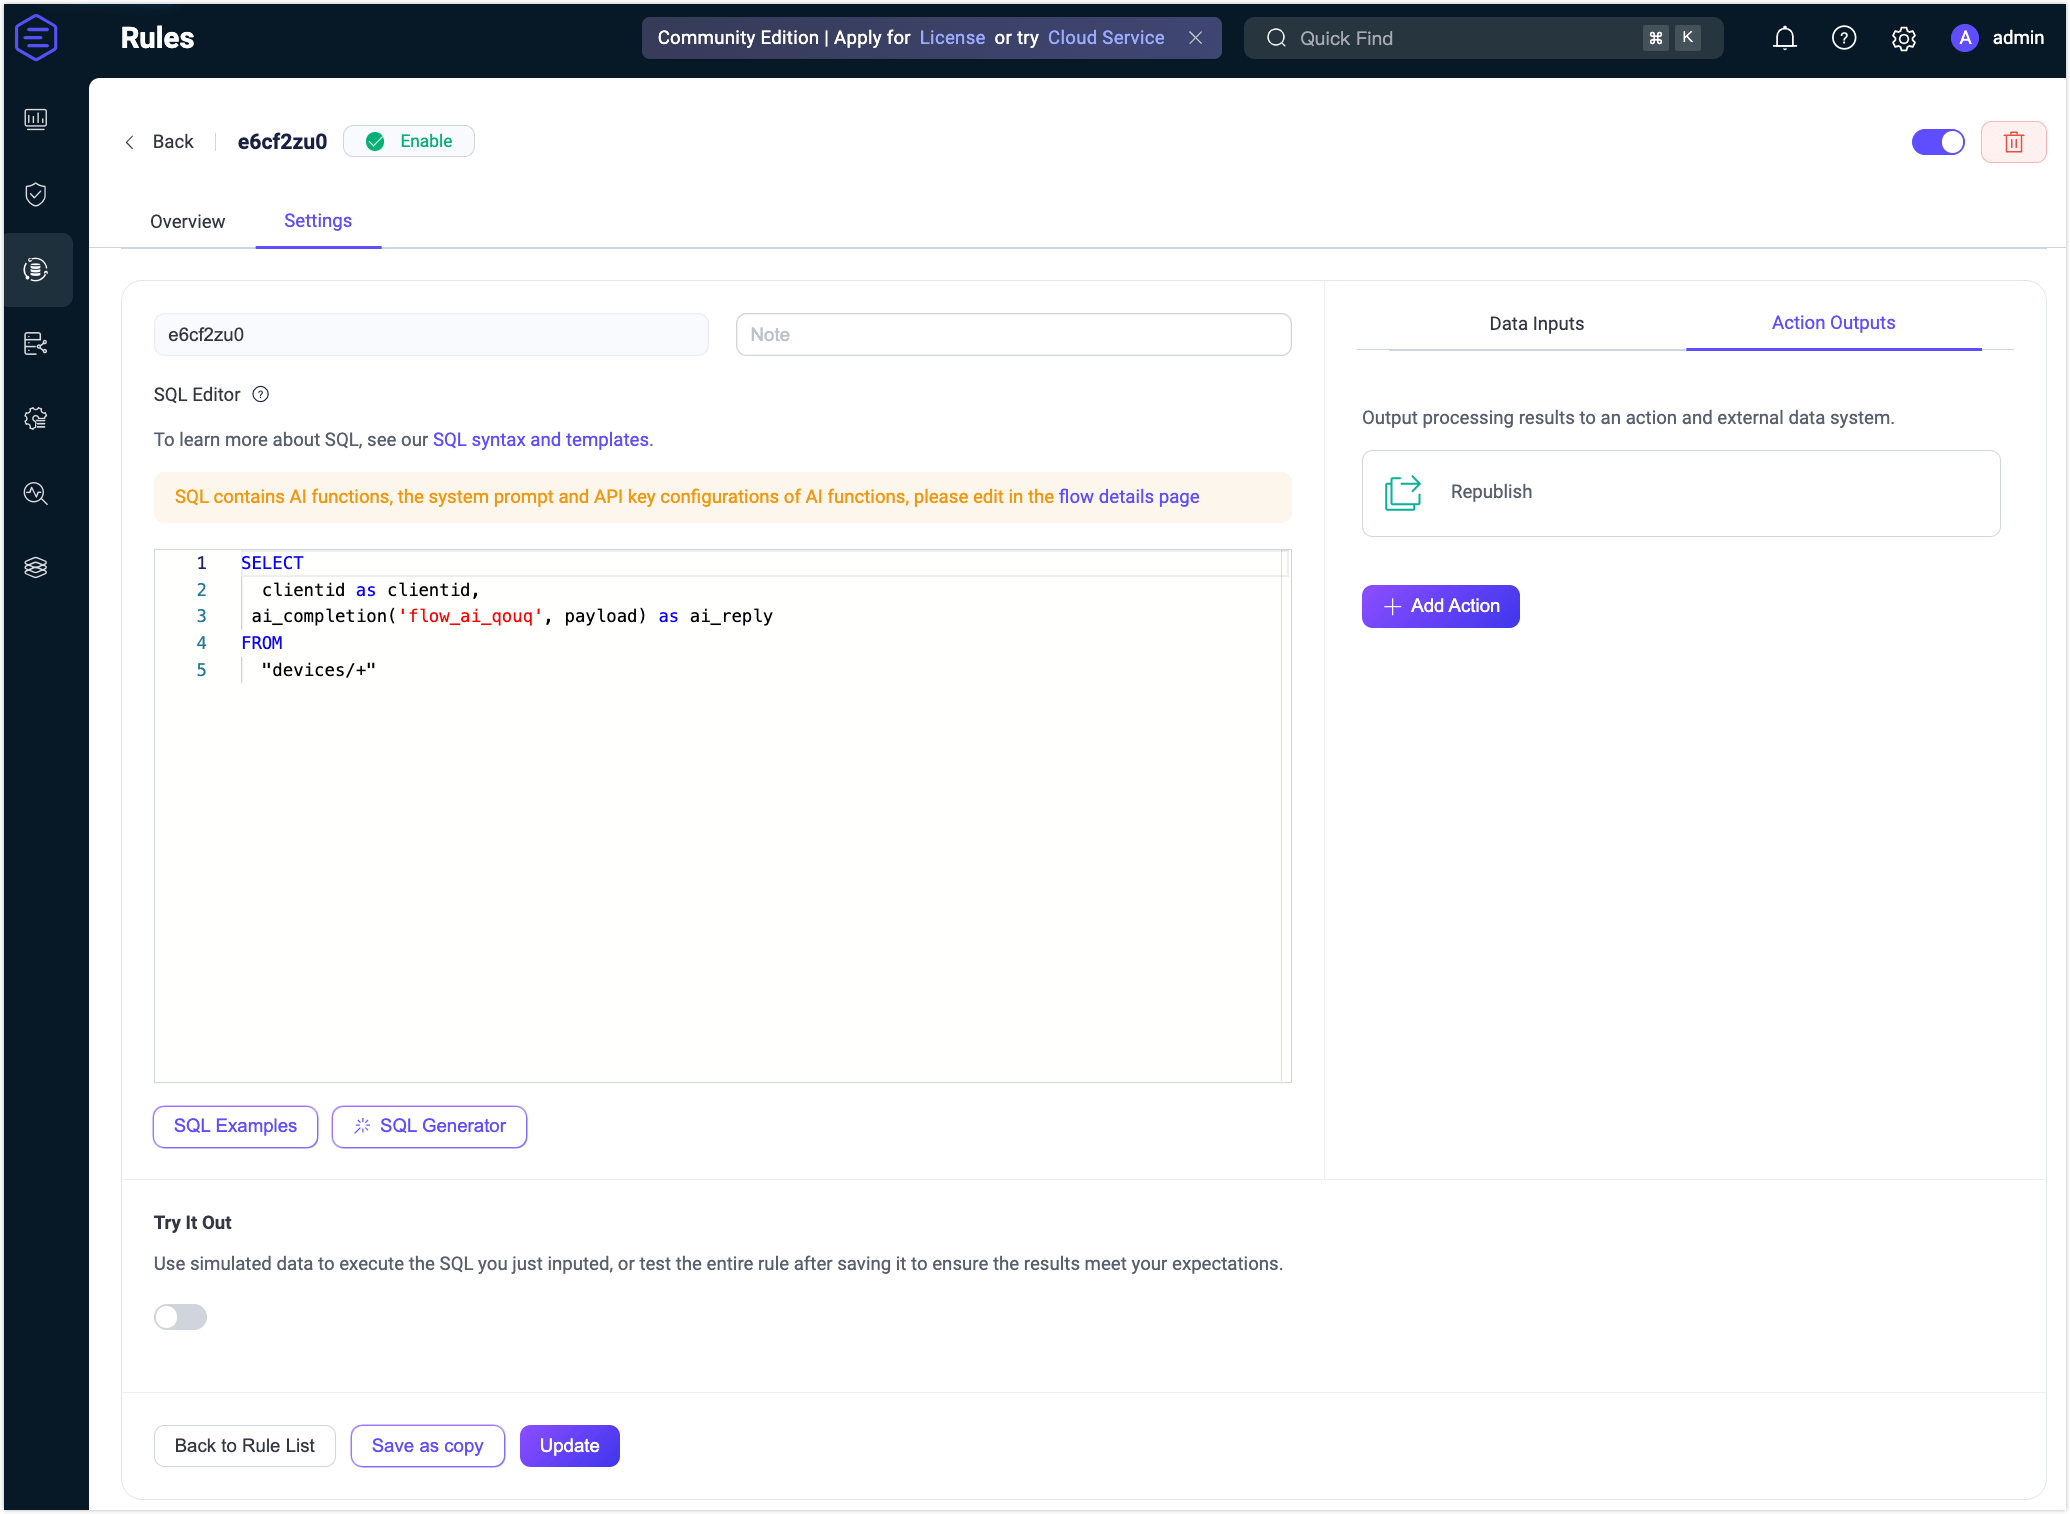The width and height of the screenshot is (2070, 1514).
Task: Click the ai_completion line in editor
Action: click(512, 617)
